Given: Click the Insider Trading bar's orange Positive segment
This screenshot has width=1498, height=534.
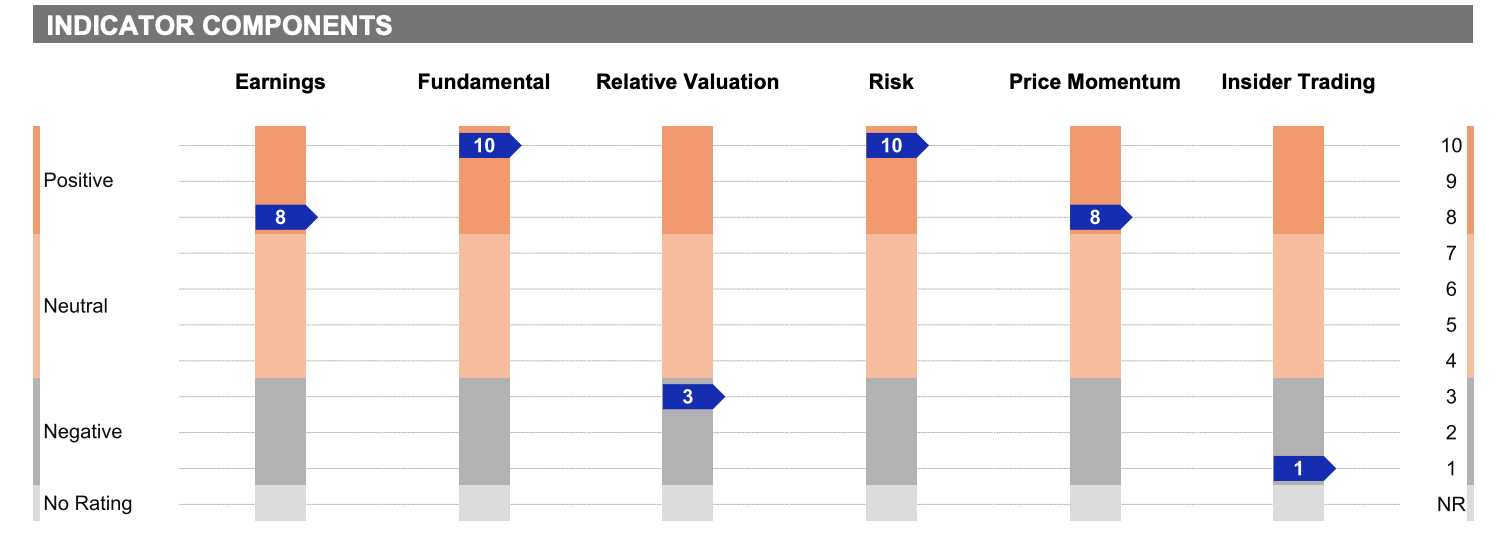Looking at the screenshot, I should [x=1298, y=180].
